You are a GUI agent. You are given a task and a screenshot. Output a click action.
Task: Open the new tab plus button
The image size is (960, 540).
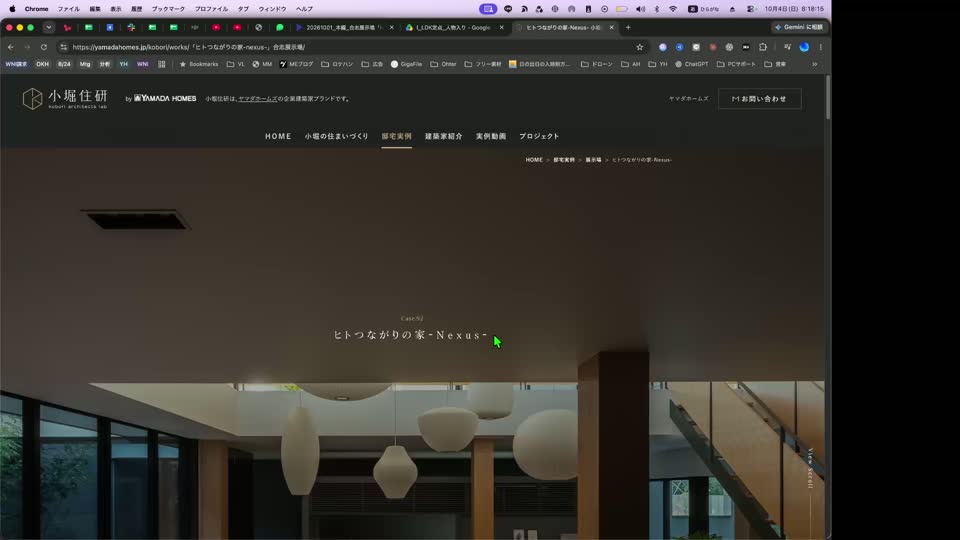[x=628, y=28]
